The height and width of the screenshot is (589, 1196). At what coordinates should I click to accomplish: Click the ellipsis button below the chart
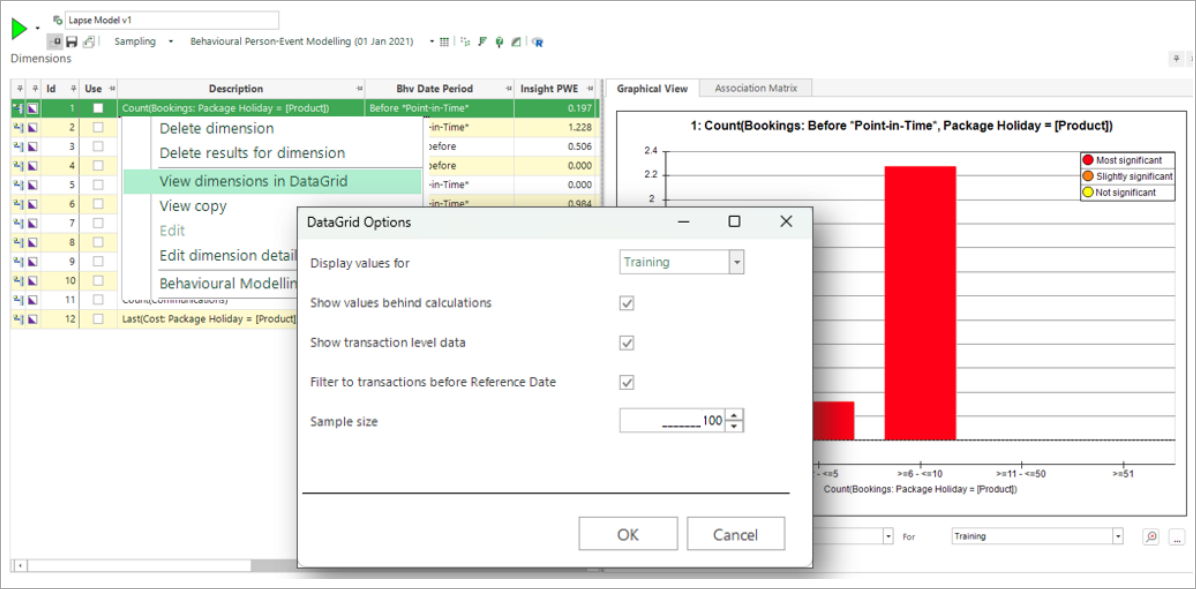click(1175, 537)
